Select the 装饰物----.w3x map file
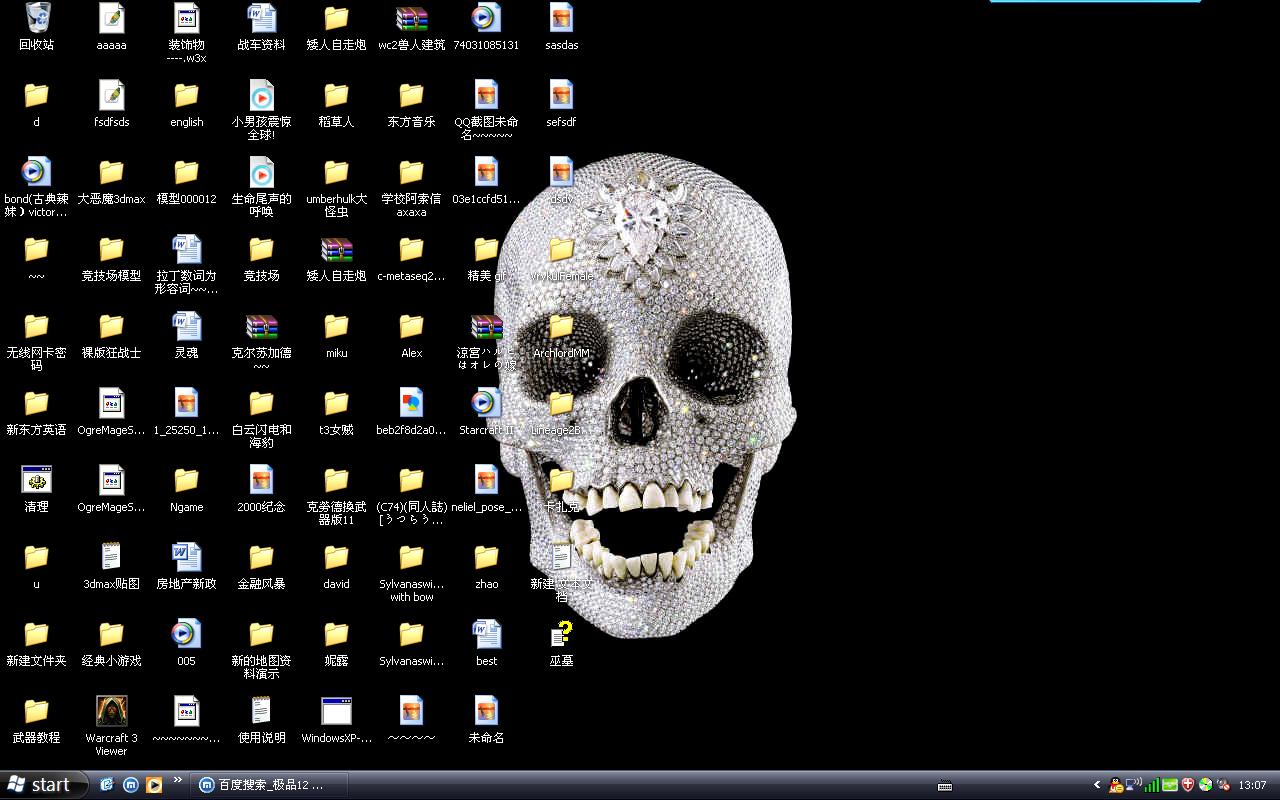 pos(187,18)
